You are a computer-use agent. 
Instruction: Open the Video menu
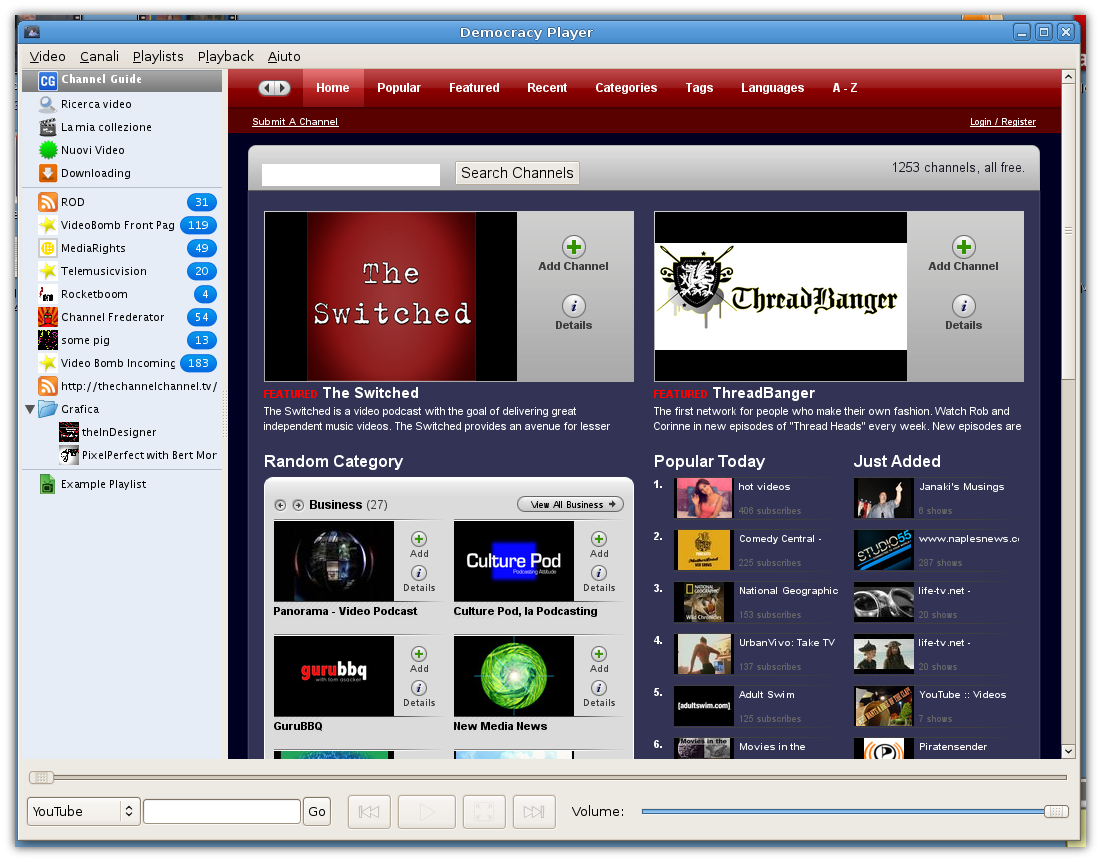47,57
